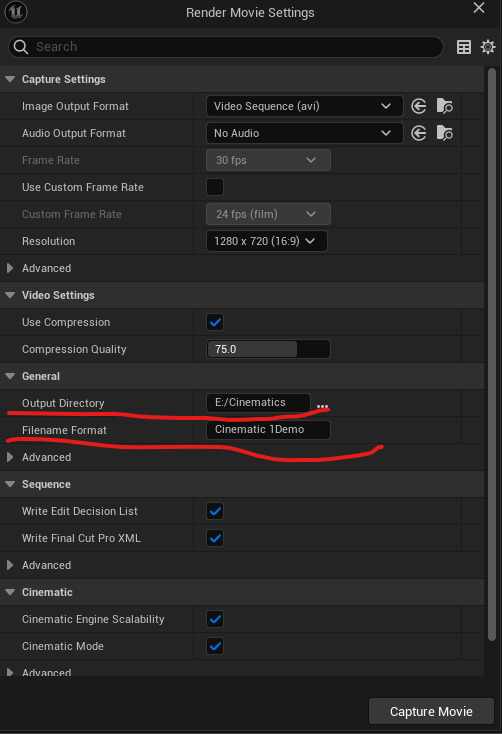
Task: Click the settings panel vertical scrollbar
Action: [x=492, y=354]
